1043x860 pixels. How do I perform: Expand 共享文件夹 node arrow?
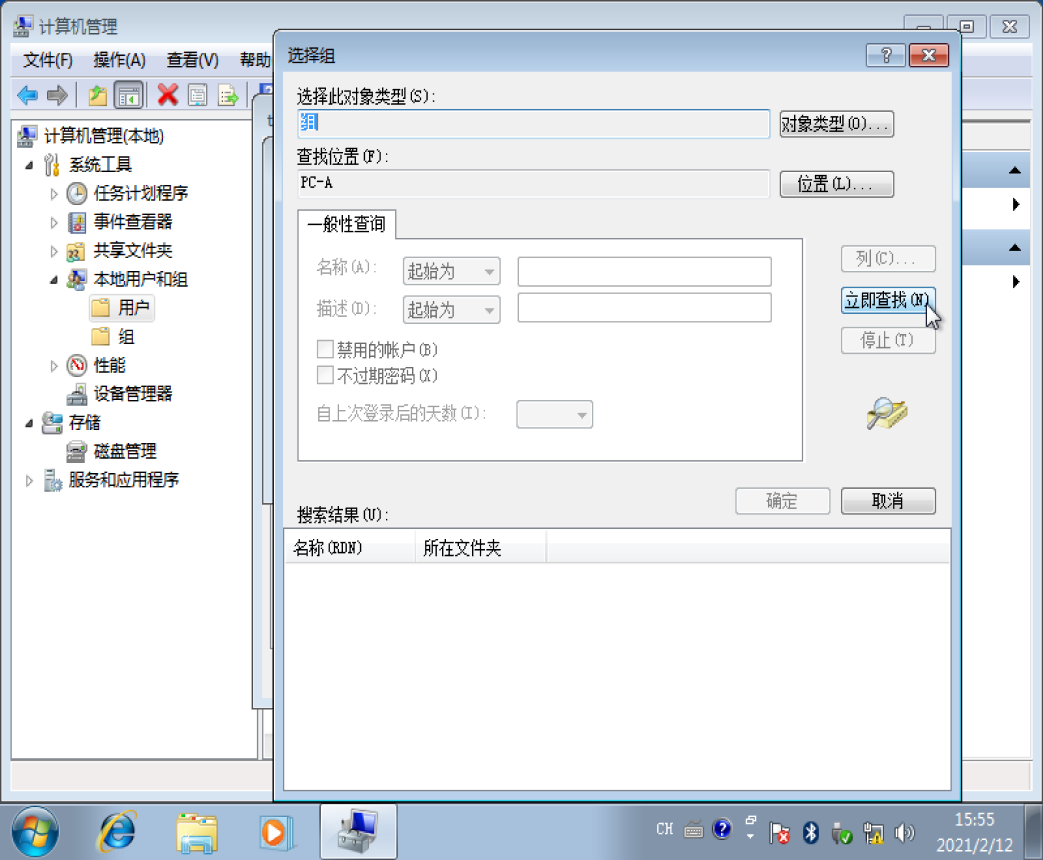click(54, 251)
